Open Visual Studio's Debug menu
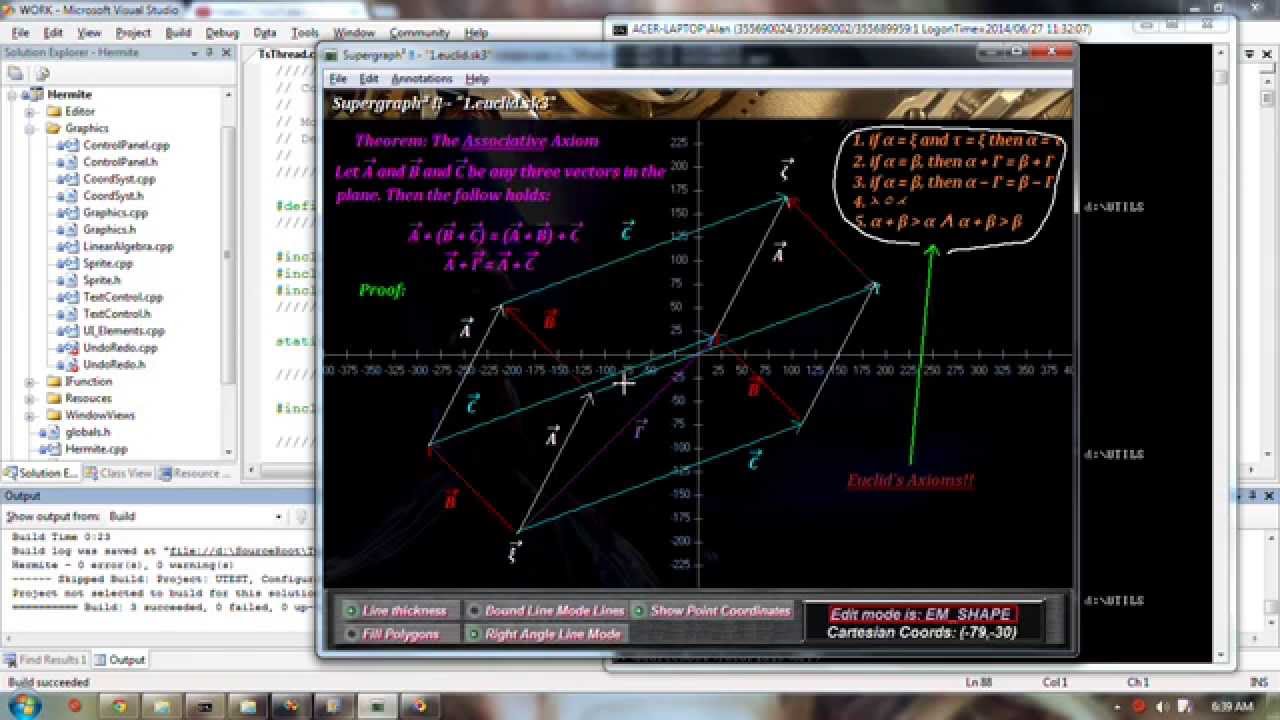The width and height of the screenshot is (1280, 720). point(222,33)
